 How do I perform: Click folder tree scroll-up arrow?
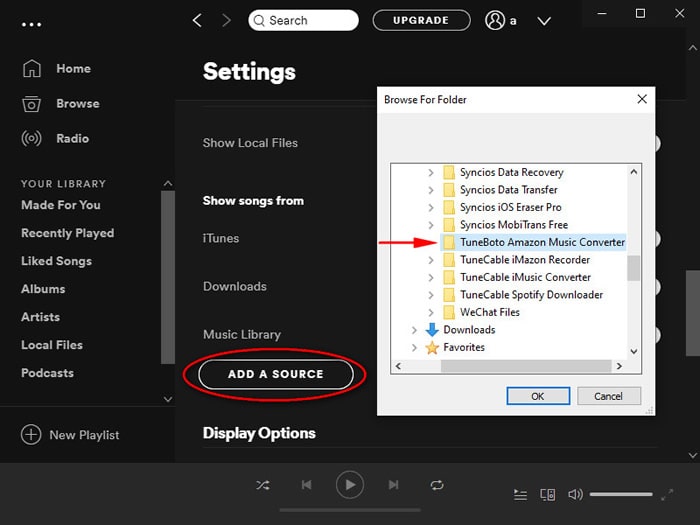point(633,172)
